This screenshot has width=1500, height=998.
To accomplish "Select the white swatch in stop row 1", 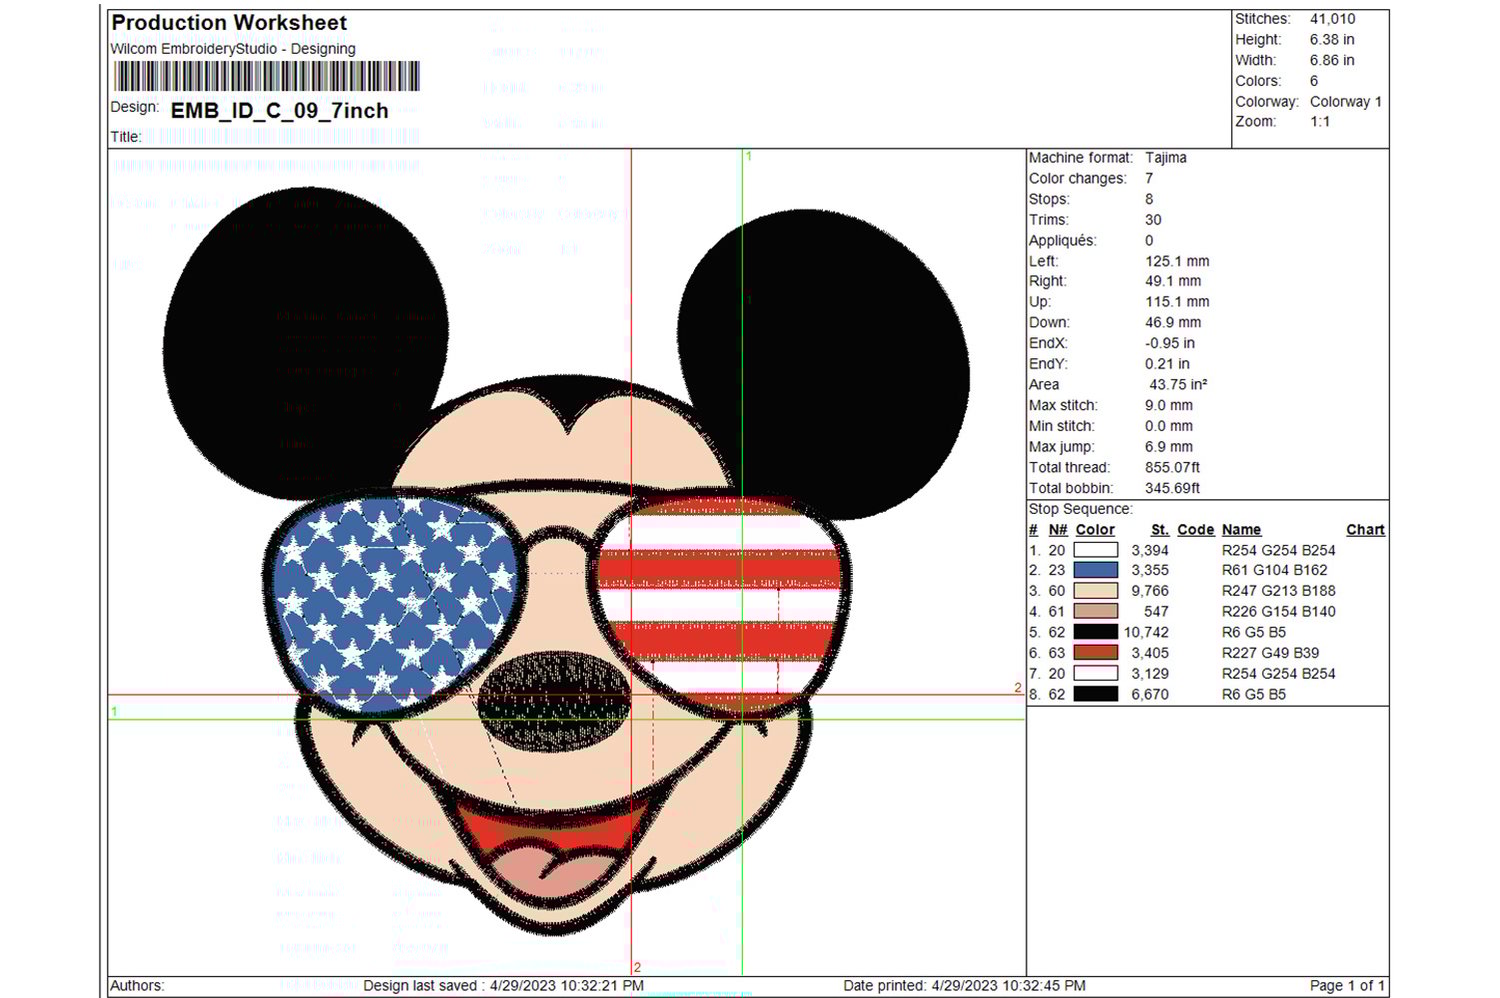I will tap(1095, 550).
